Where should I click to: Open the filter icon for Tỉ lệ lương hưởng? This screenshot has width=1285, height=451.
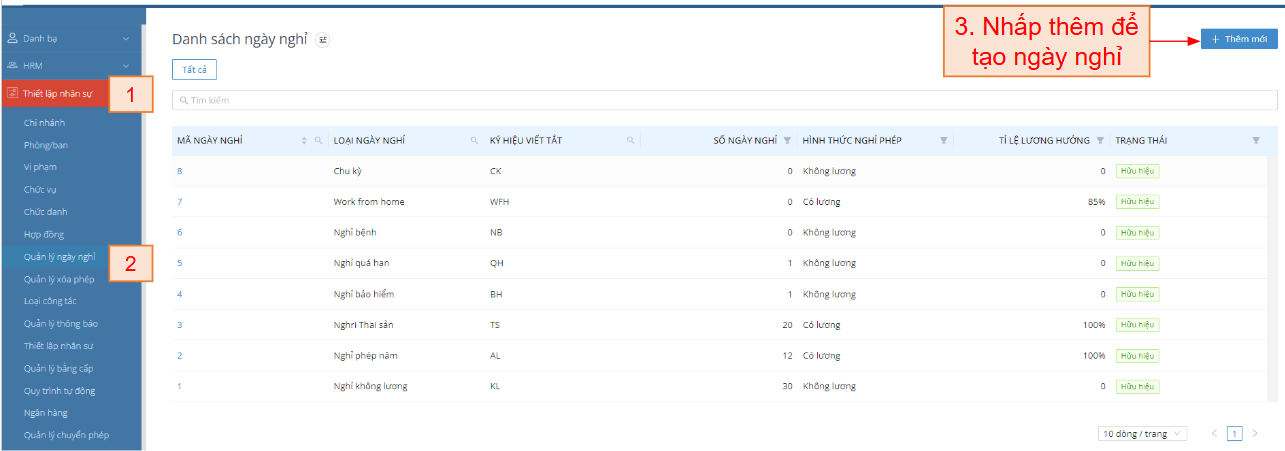click(x=1100, y=141)
